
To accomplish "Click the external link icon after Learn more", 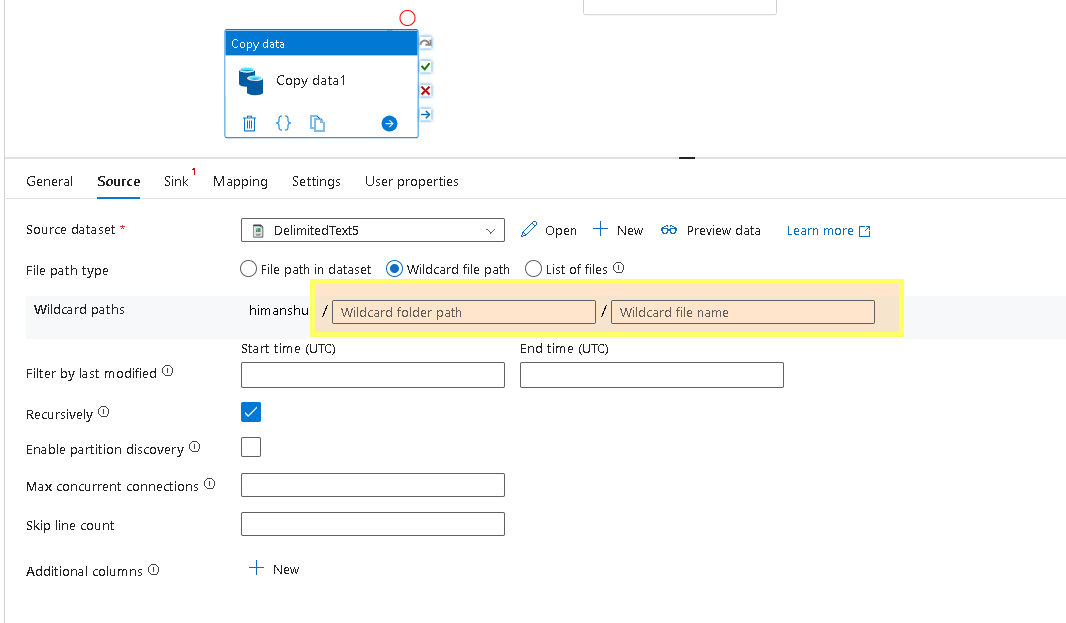I will [x=865, y=231].
